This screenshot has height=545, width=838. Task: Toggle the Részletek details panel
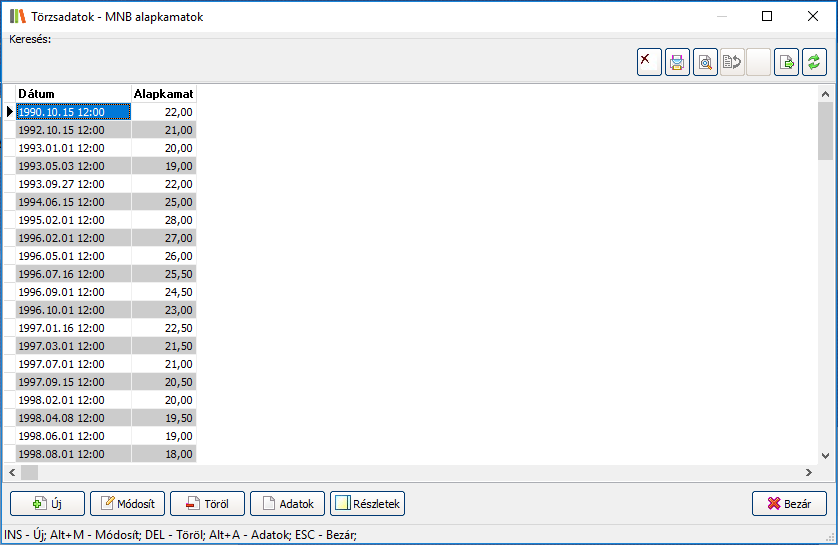(x=367, y=504)
